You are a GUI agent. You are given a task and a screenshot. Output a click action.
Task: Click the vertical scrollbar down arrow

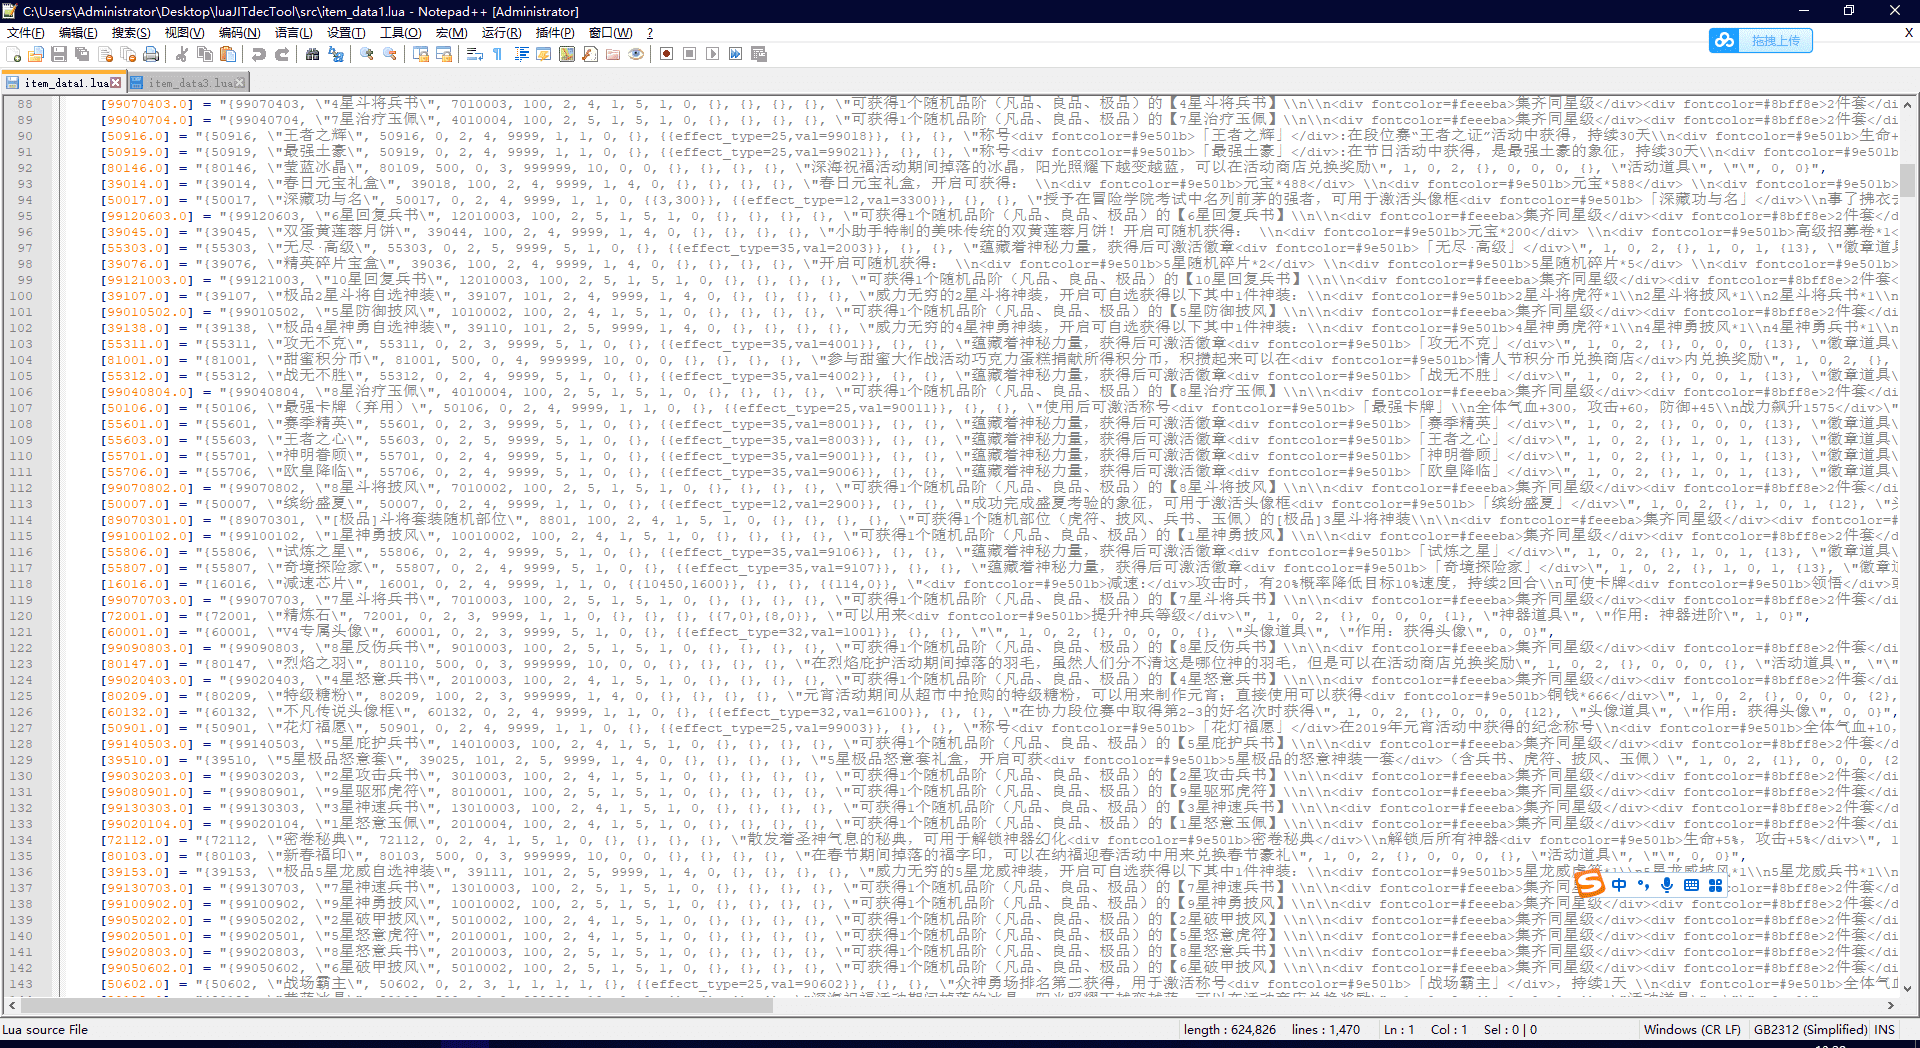click(1908, 988)
